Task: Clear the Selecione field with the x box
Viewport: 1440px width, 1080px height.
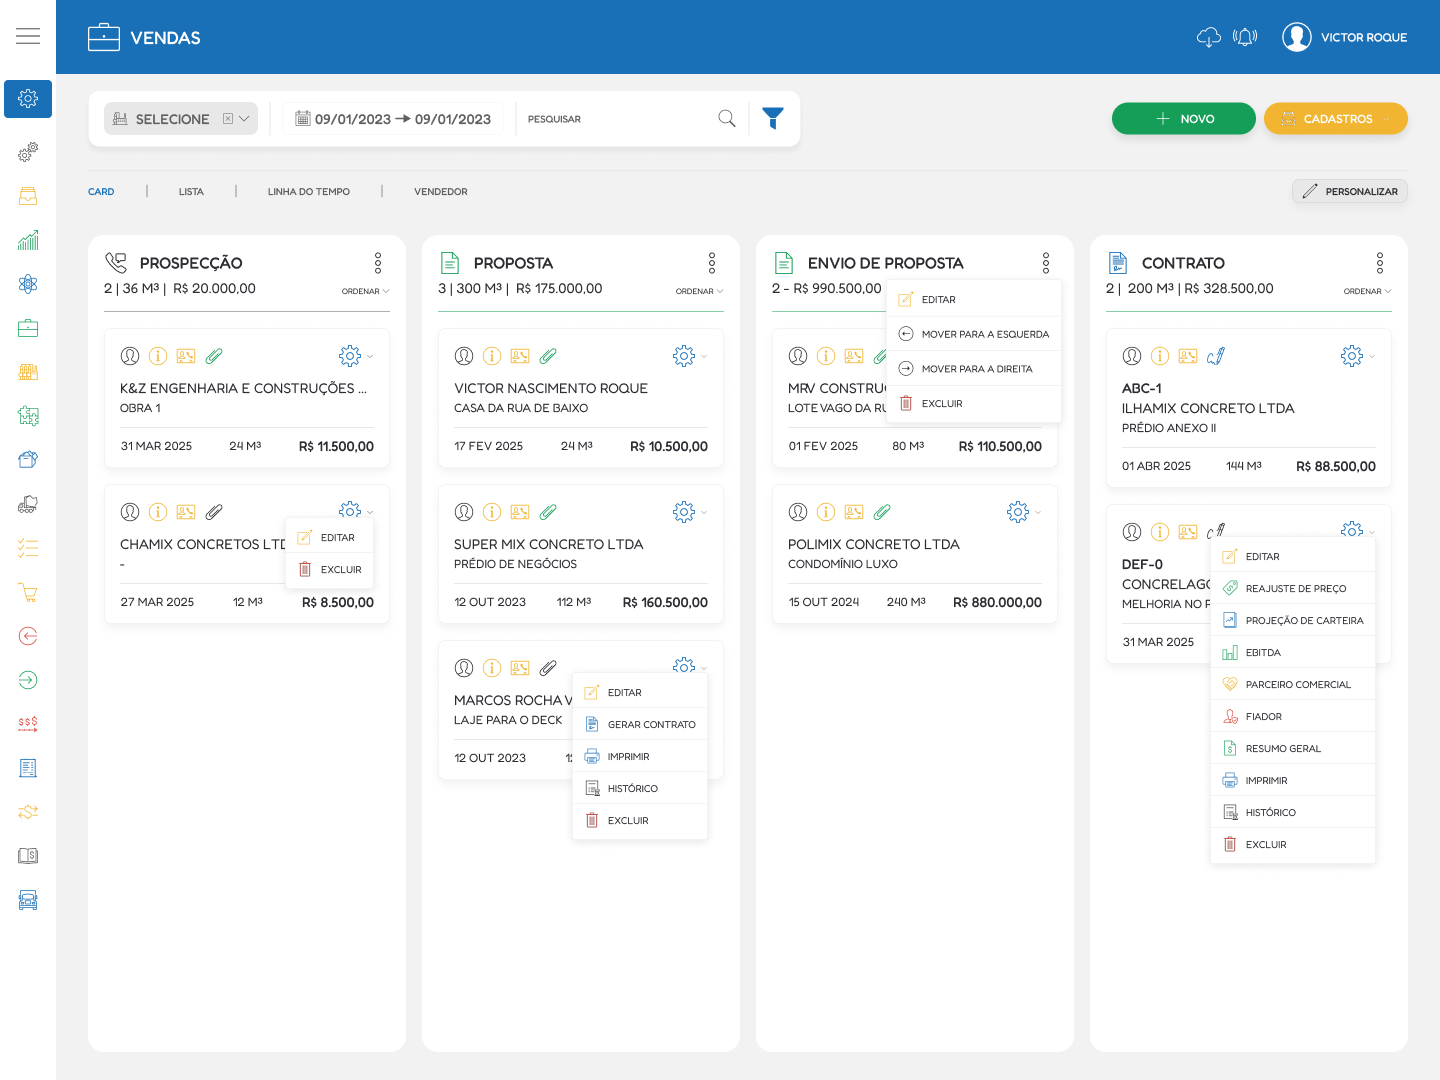Action: coord(228,119)
